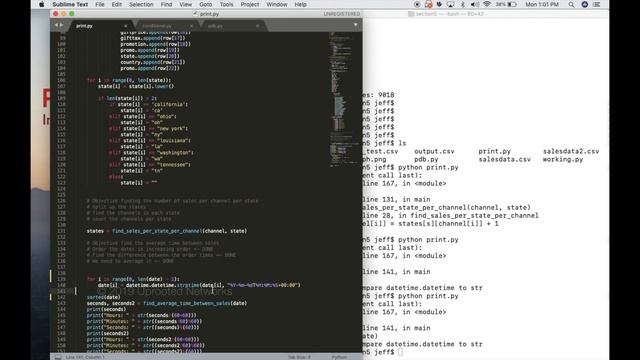Click the "washington" string in code
640x360 pixels.
[x=174, y=153]
